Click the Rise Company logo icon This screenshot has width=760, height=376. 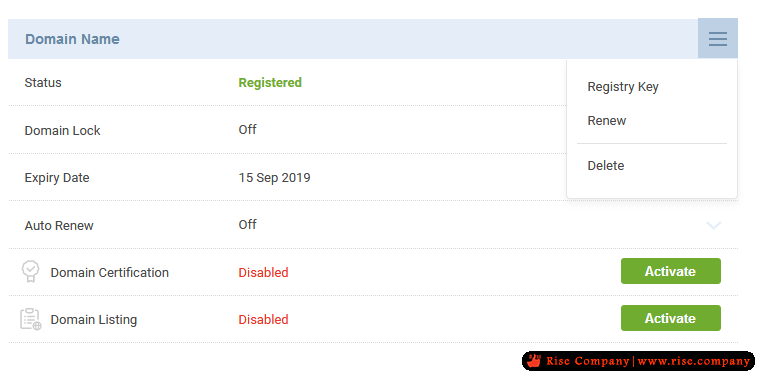pyautogui.click(x=534, y=361)
